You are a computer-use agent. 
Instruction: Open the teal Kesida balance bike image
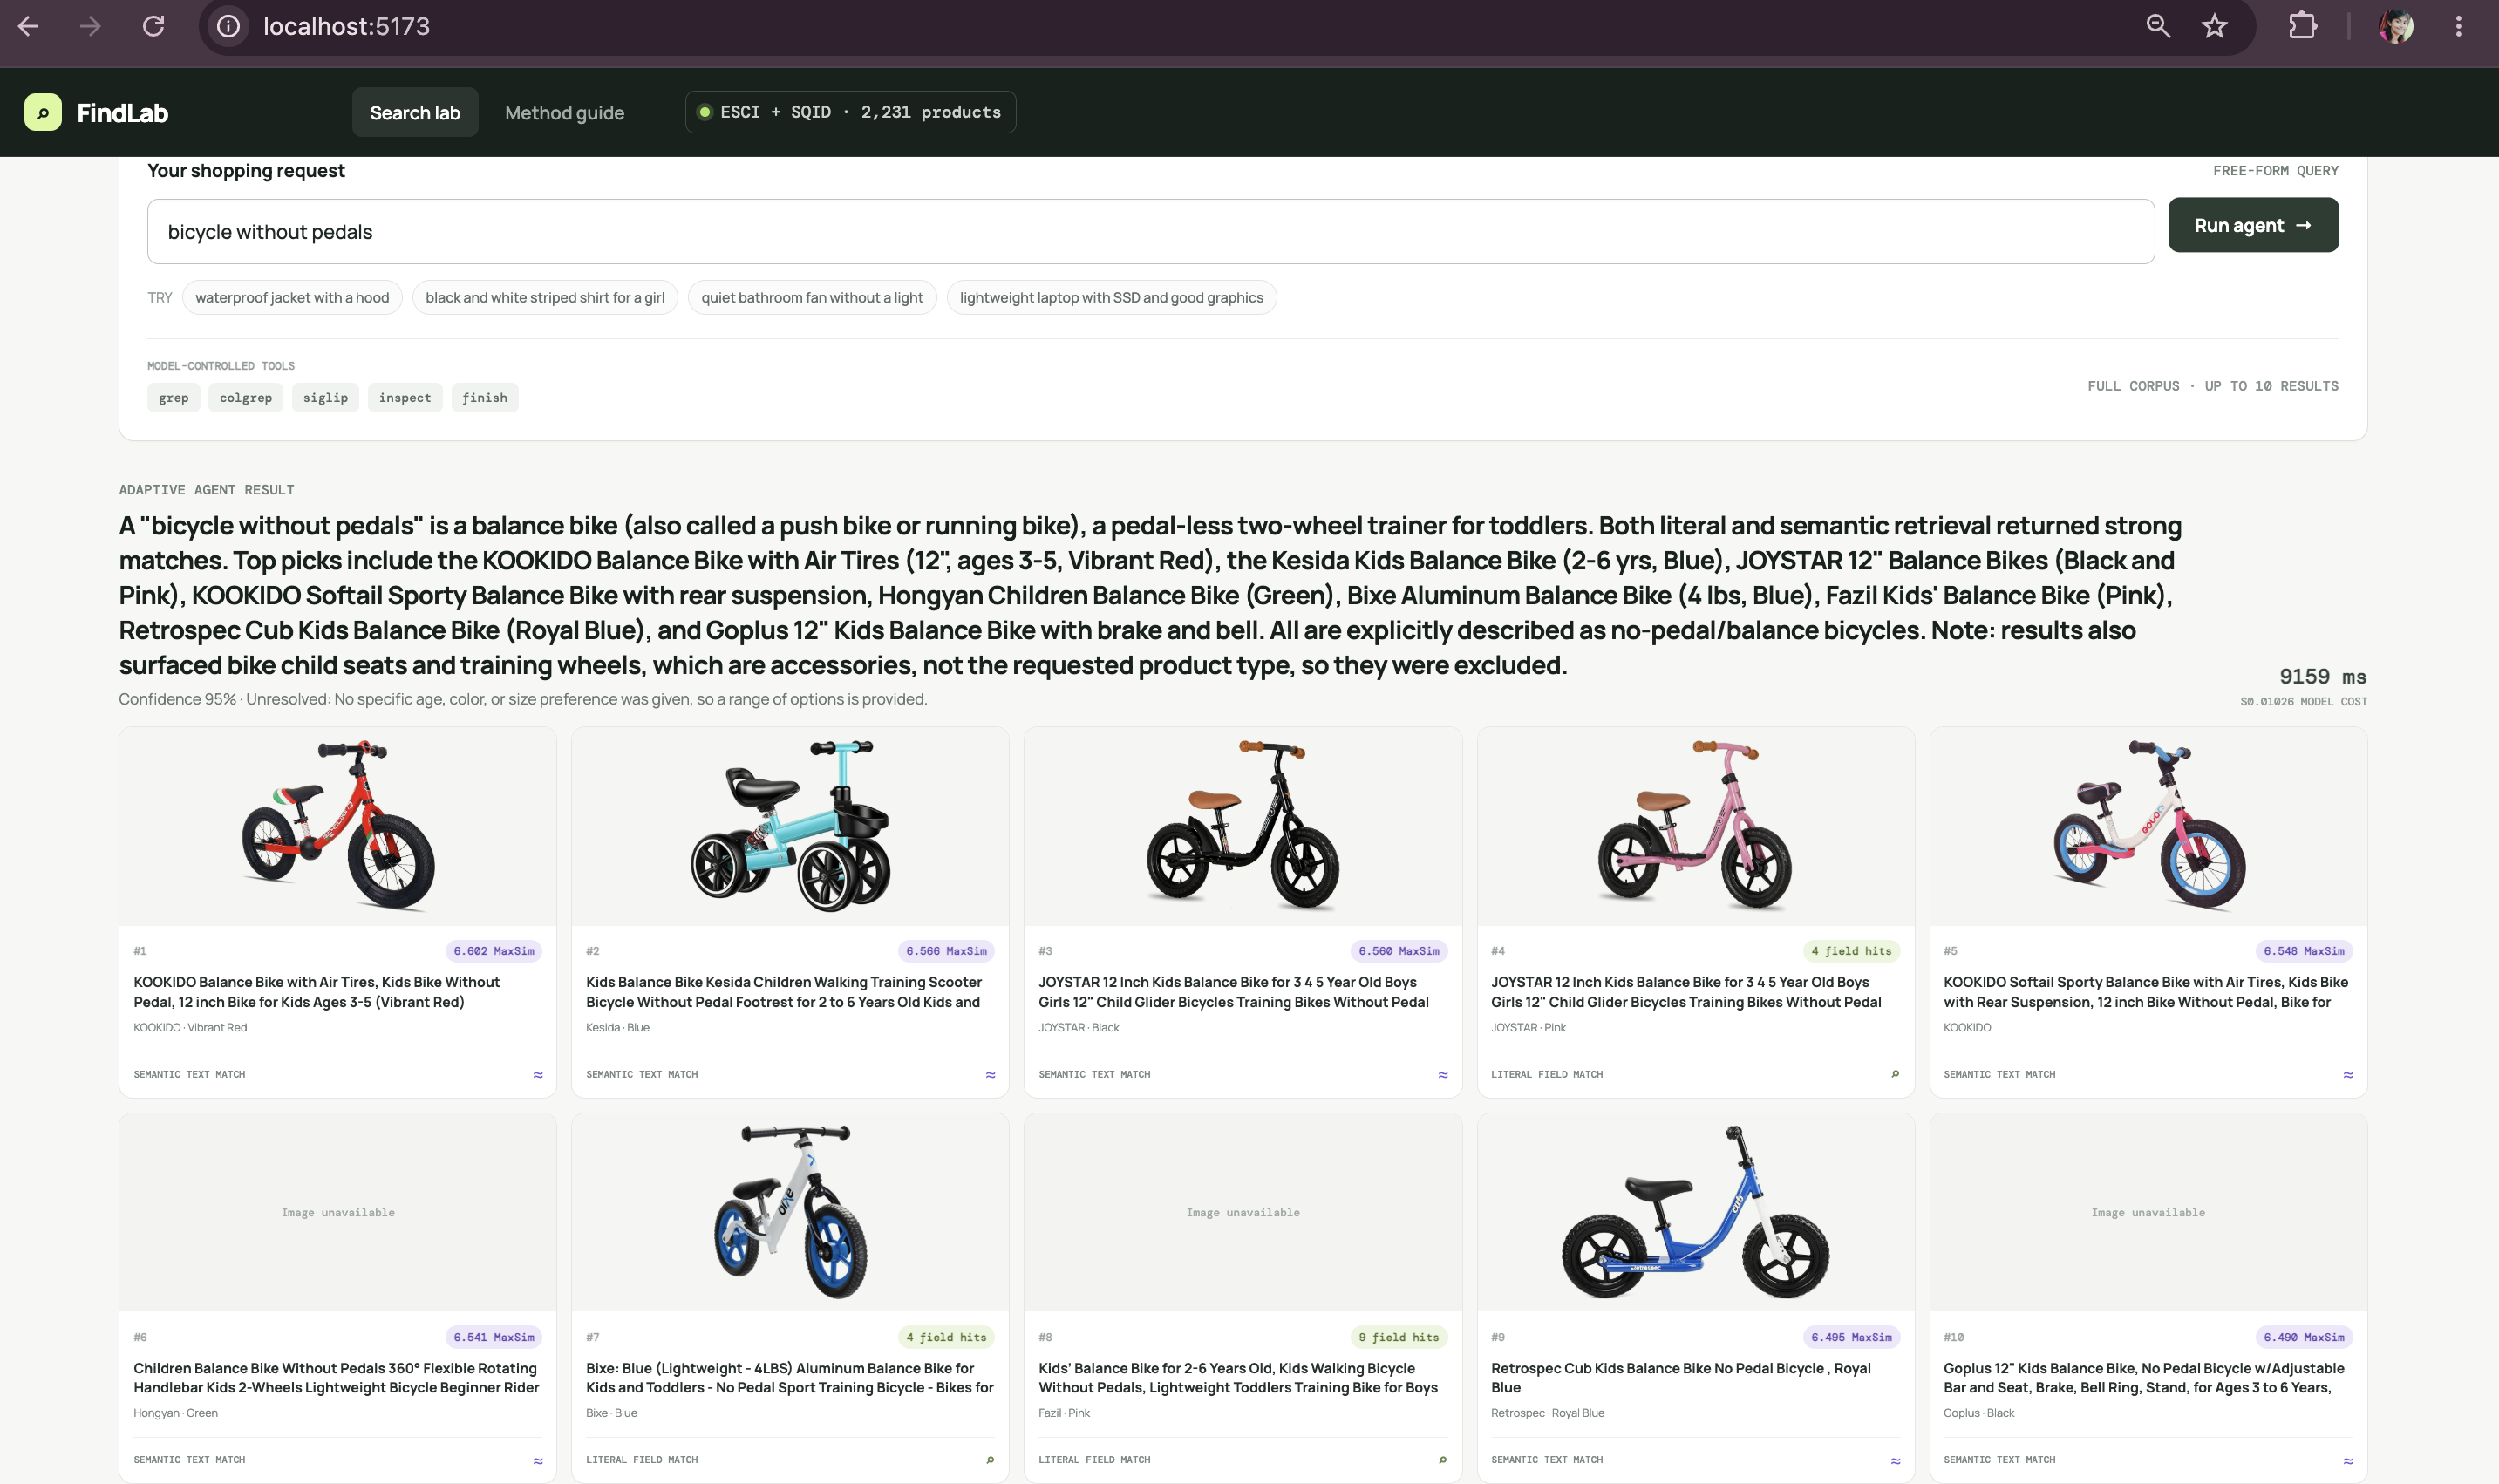[790, 826]
